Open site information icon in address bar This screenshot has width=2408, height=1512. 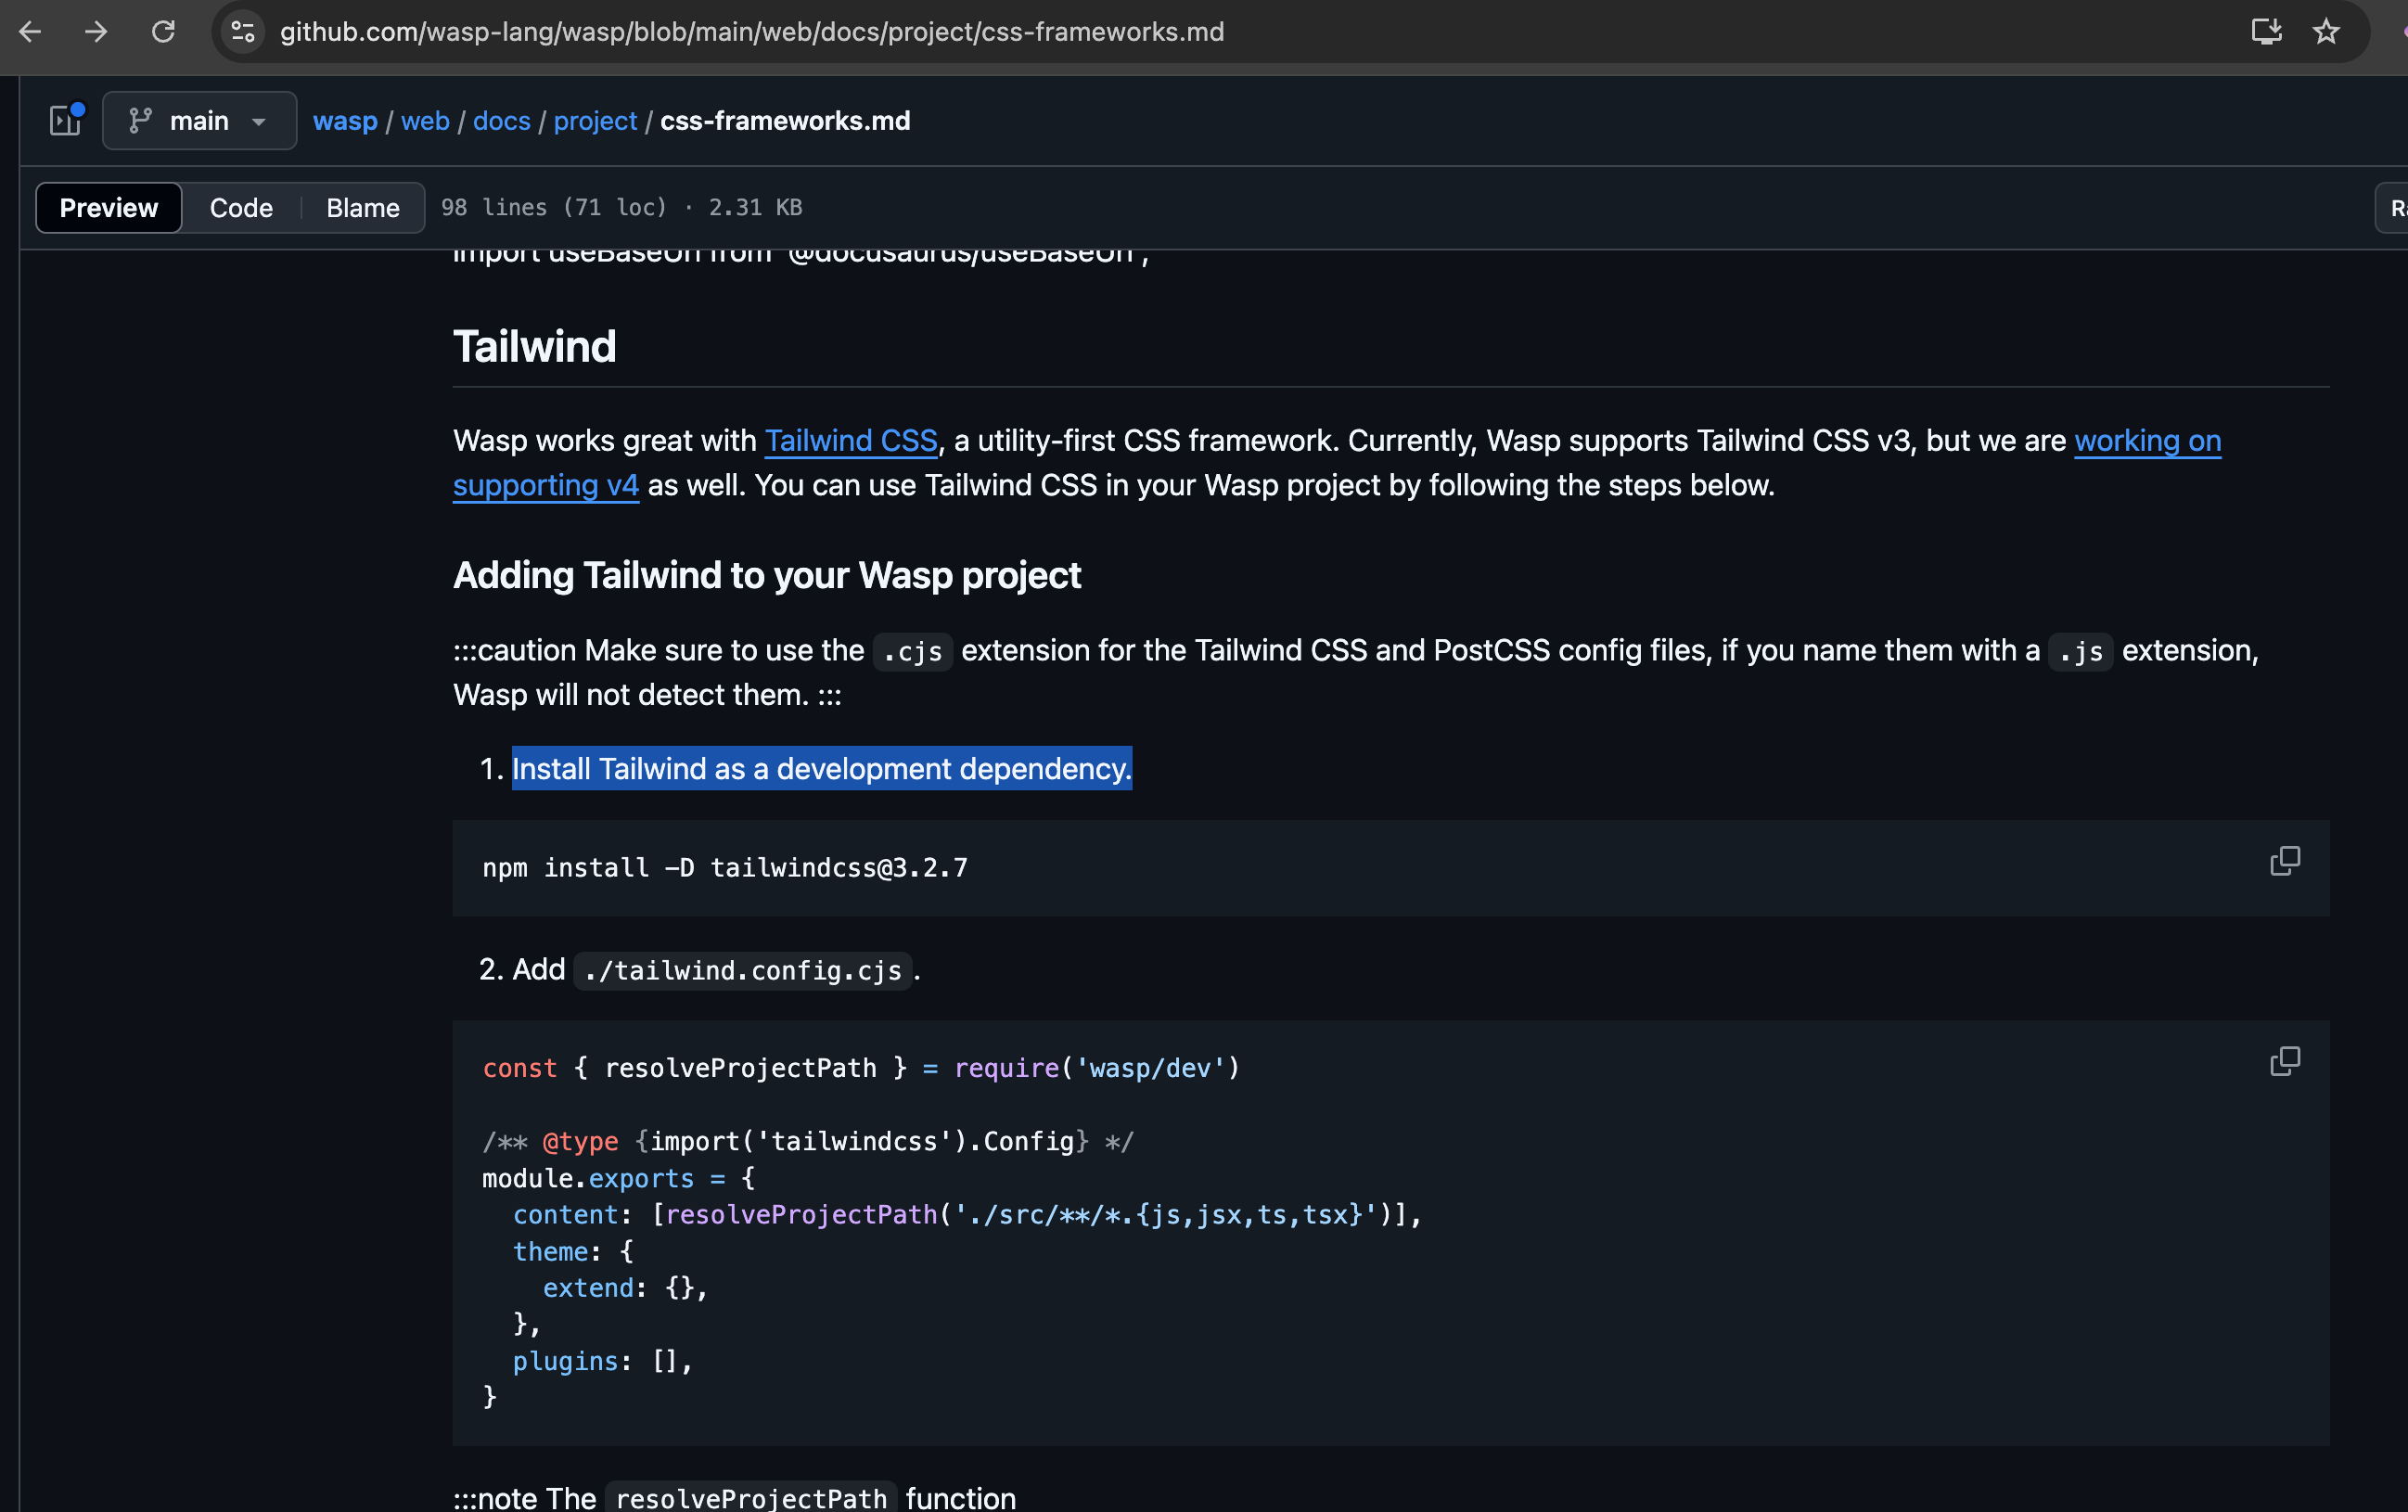pos(243,32)
